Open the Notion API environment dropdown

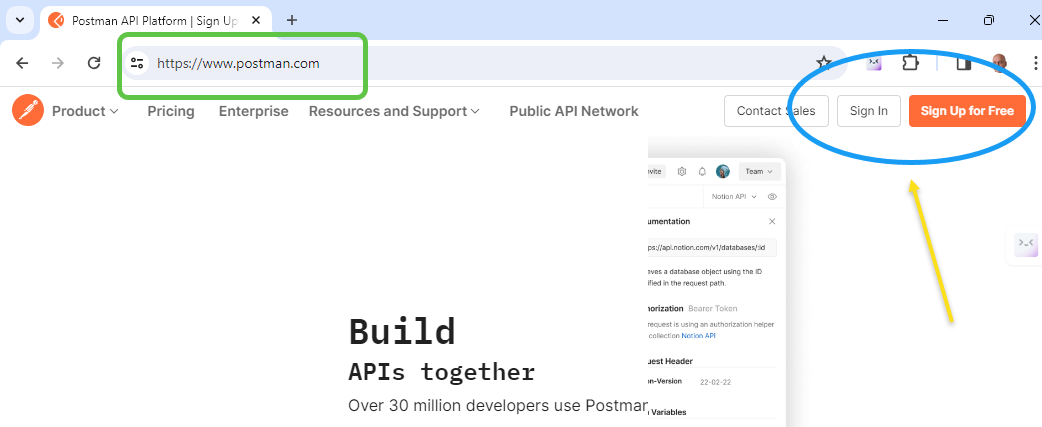pyautogui.click(x=734, y=197)
